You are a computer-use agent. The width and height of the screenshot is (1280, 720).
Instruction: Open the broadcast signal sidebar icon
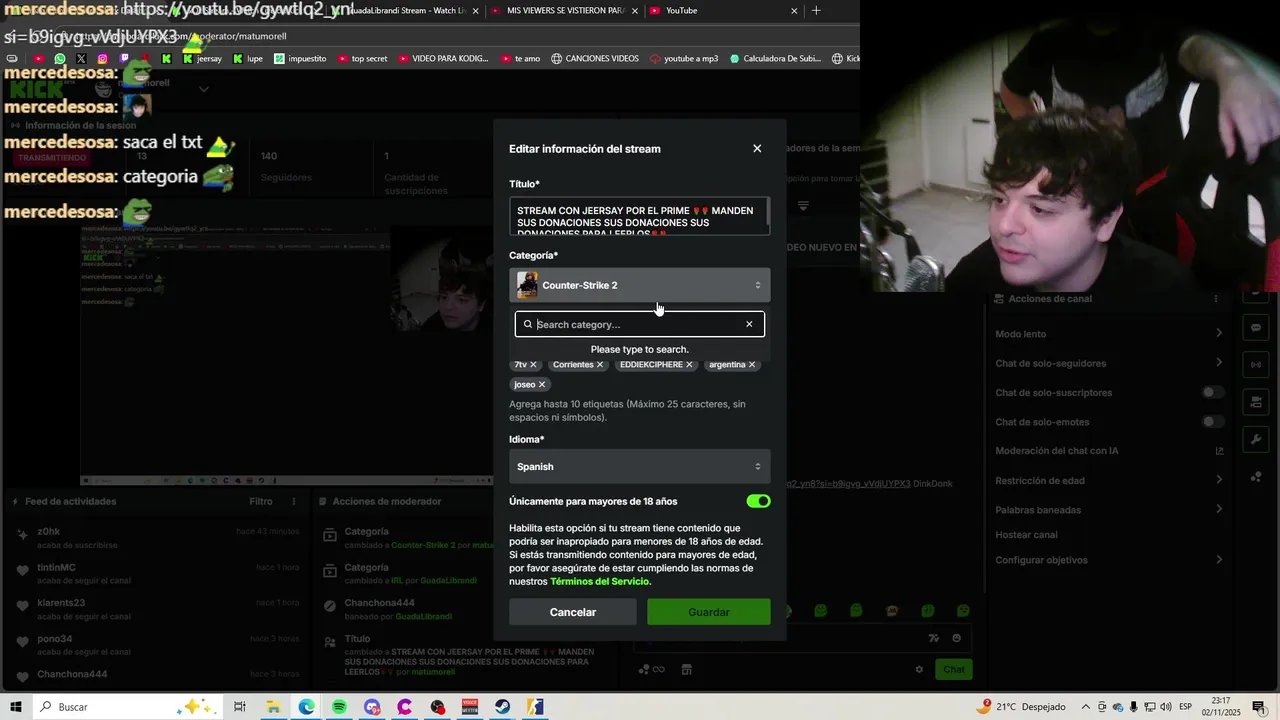pyautogui.click(x=1256, y=365)
